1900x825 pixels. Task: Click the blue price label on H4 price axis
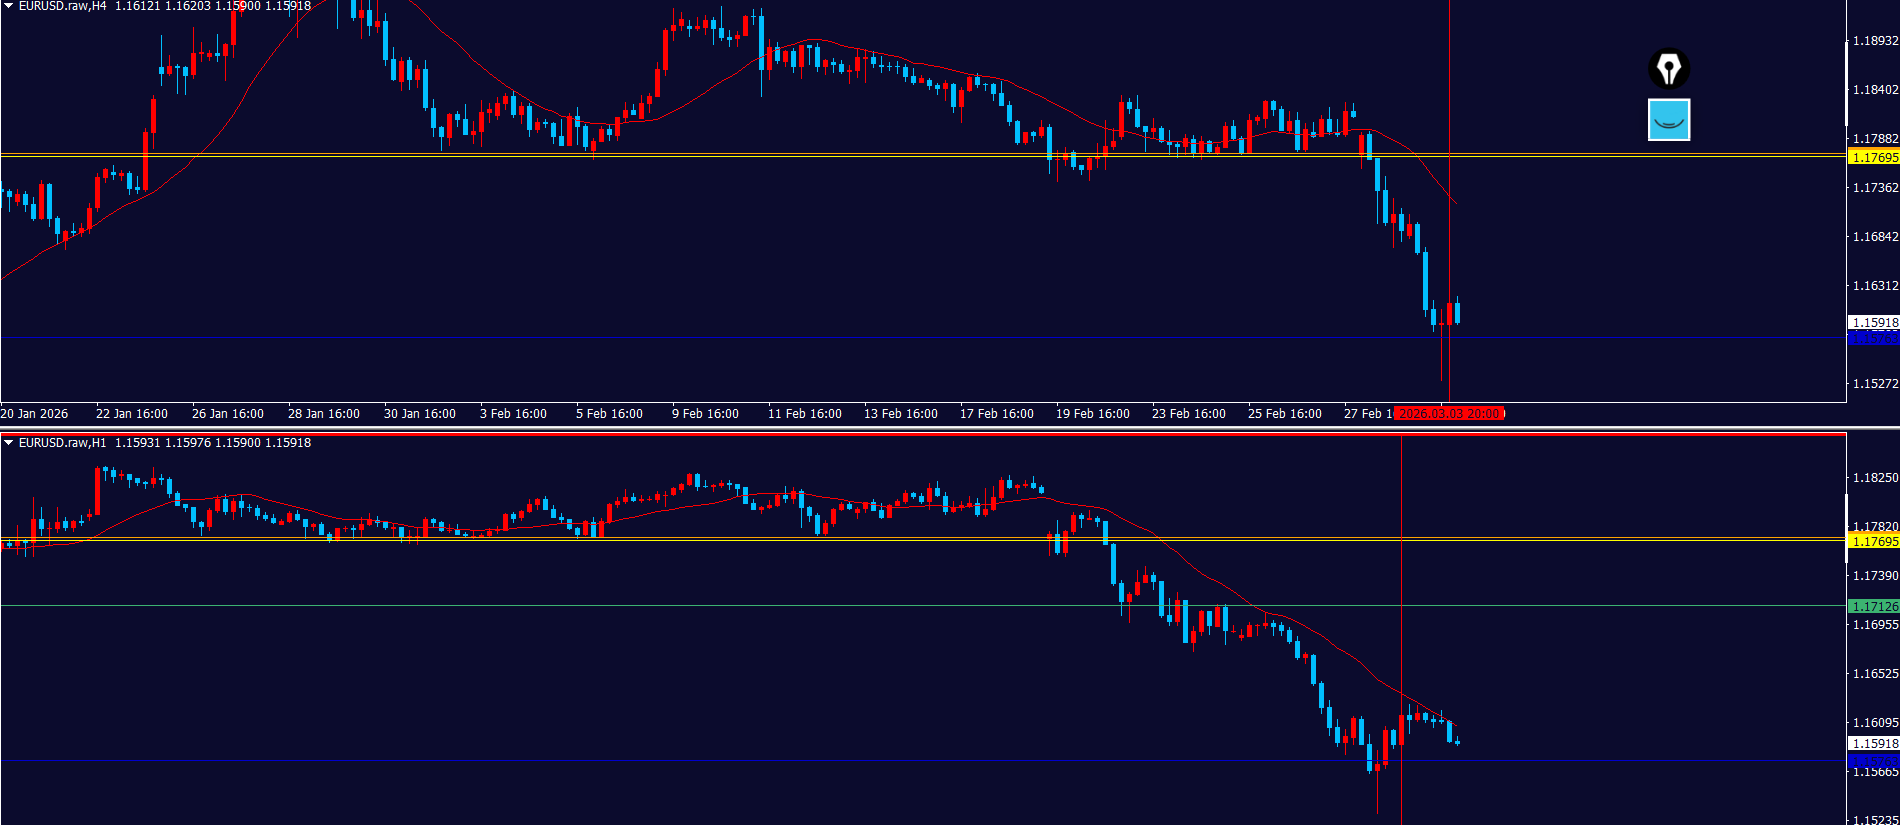pyautogui.click(x=1873, y=338)
